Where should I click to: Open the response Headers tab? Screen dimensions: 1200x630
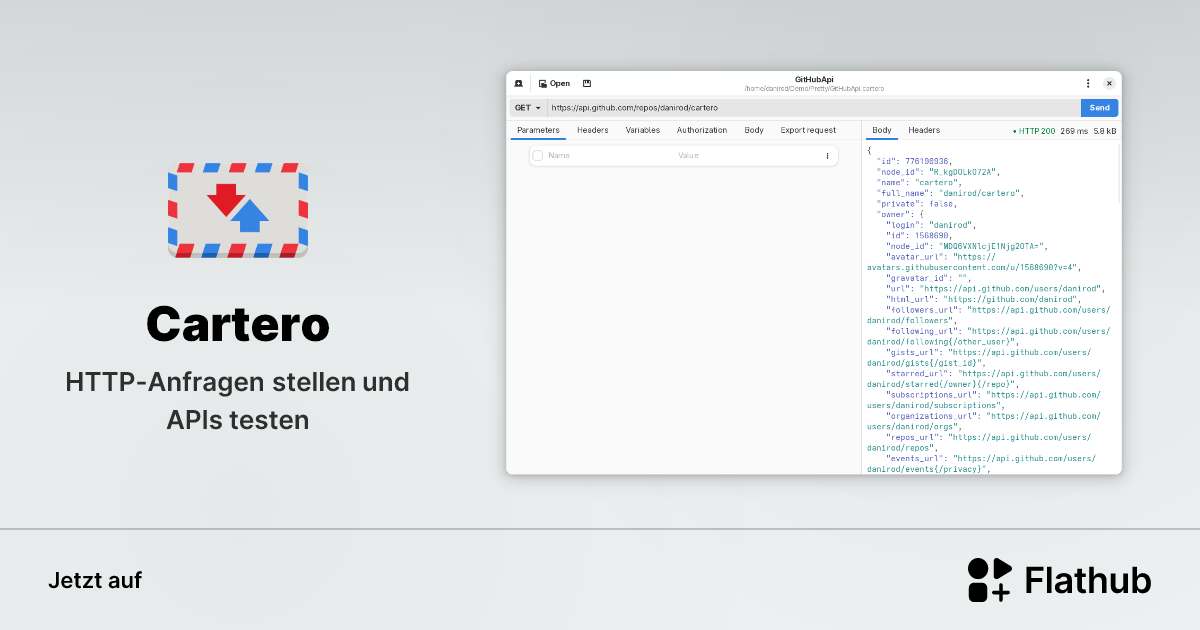(x=924, y=130)
